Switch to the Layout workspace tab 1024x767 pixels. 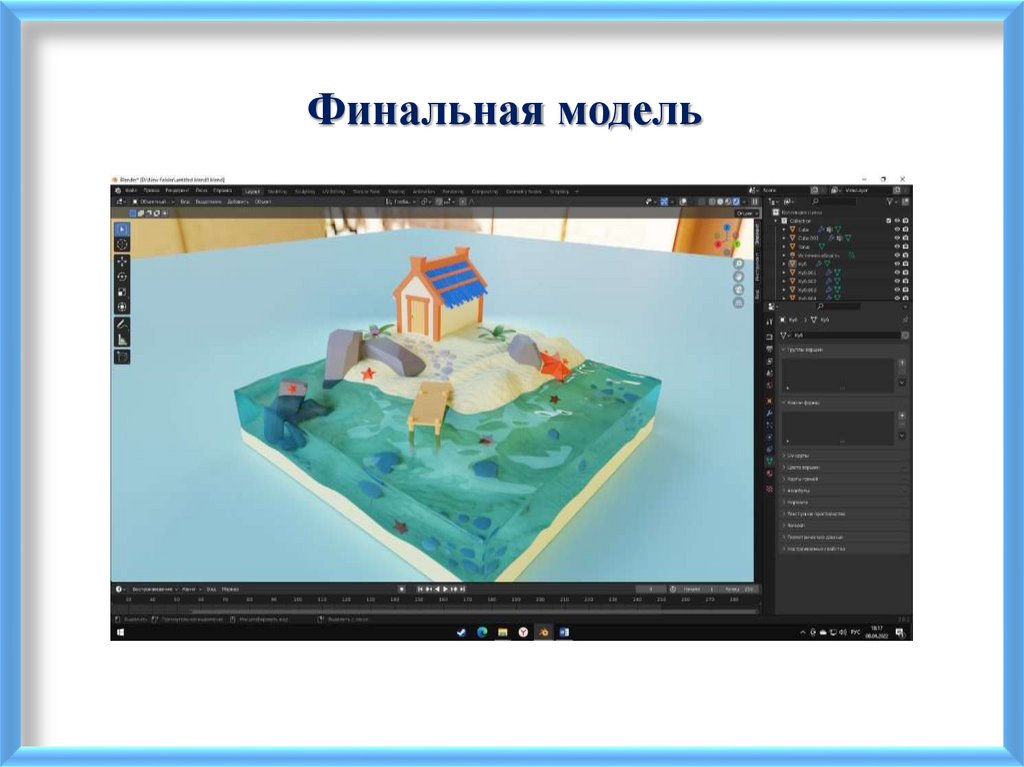(253, 191)
